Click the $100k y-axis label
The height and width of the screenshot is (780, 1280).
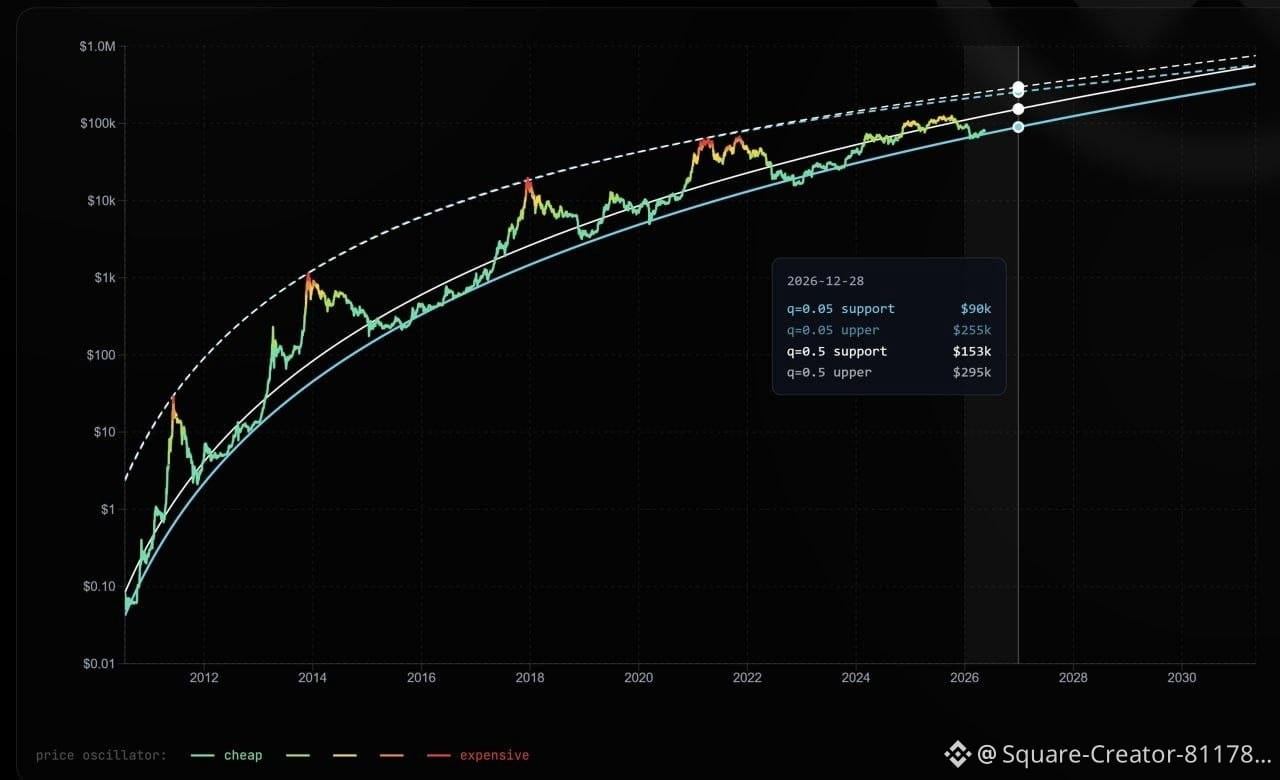tap(99, 124)
